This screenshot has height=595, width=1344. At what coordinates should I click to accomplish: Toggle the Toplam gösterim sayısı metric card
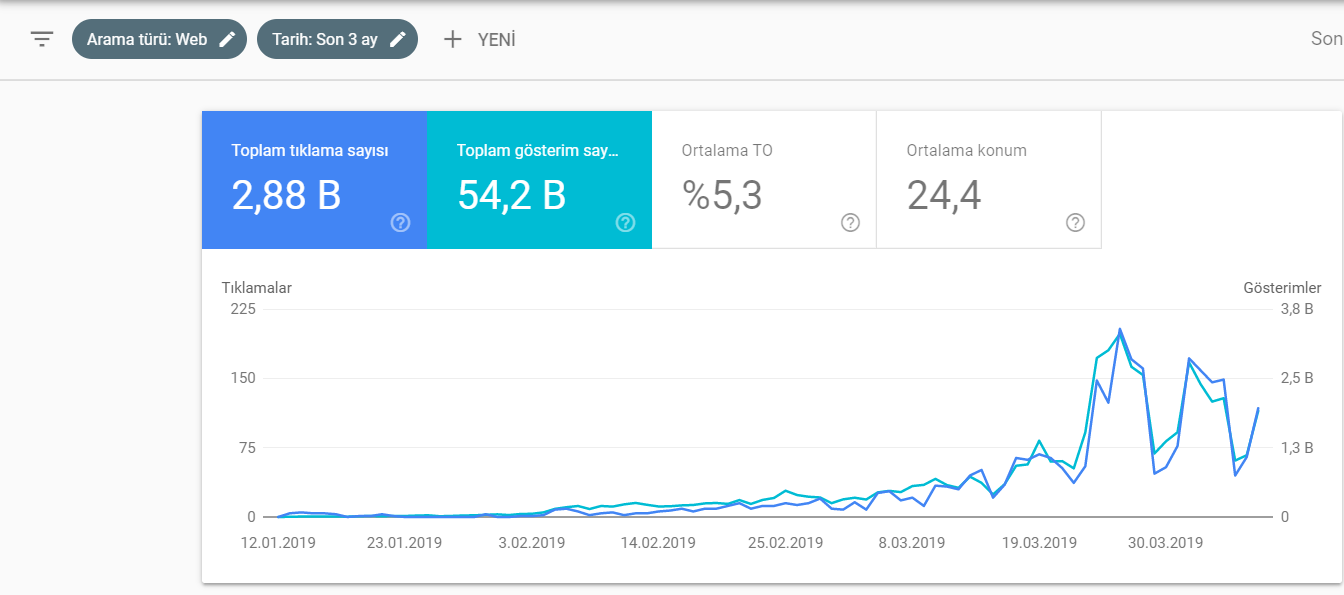click(539, 180)
